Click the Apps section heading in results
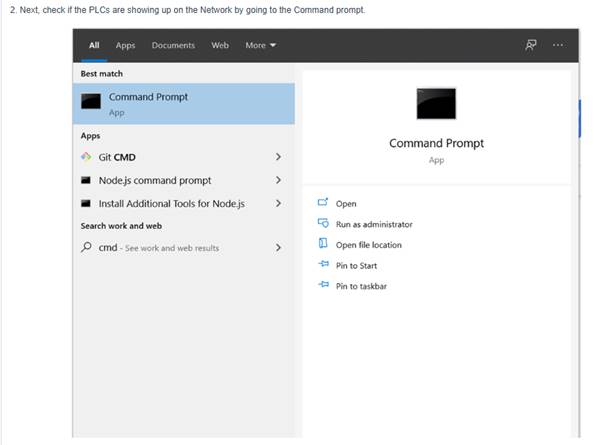This screenshot has width=605, height=445. pos(90,136)
